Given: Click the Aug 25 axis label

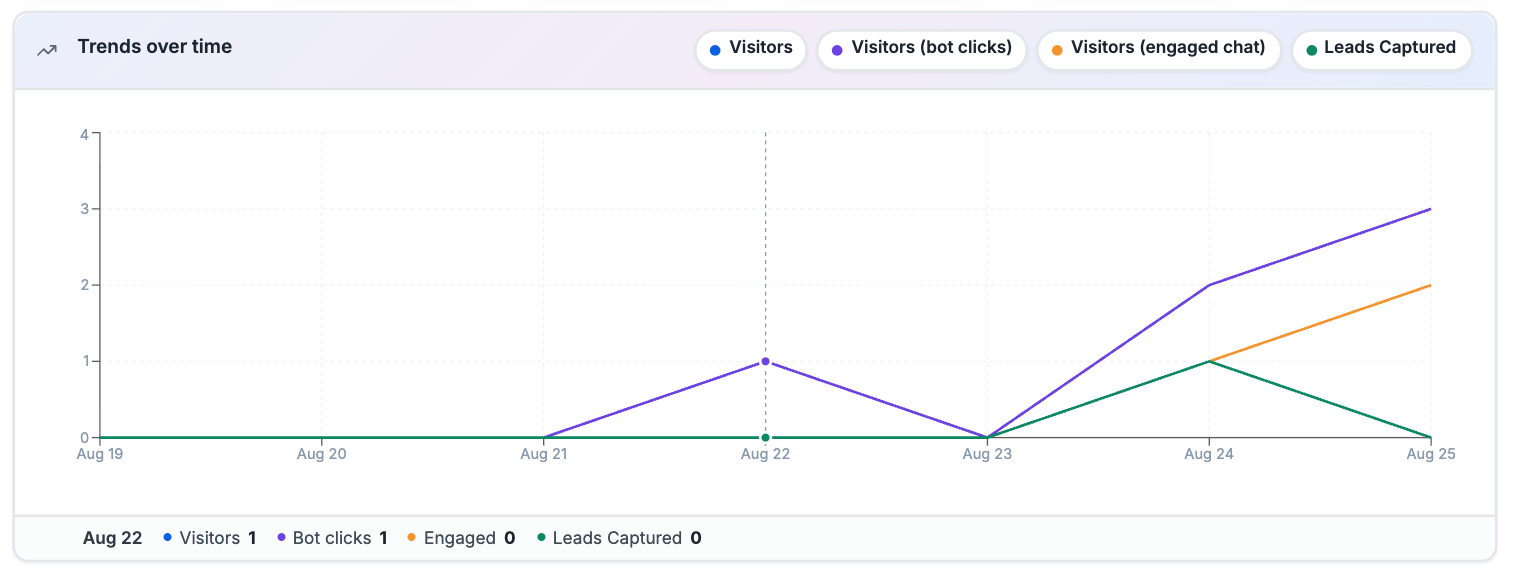Looking at the screenshot, I should tap(1431, 454).
